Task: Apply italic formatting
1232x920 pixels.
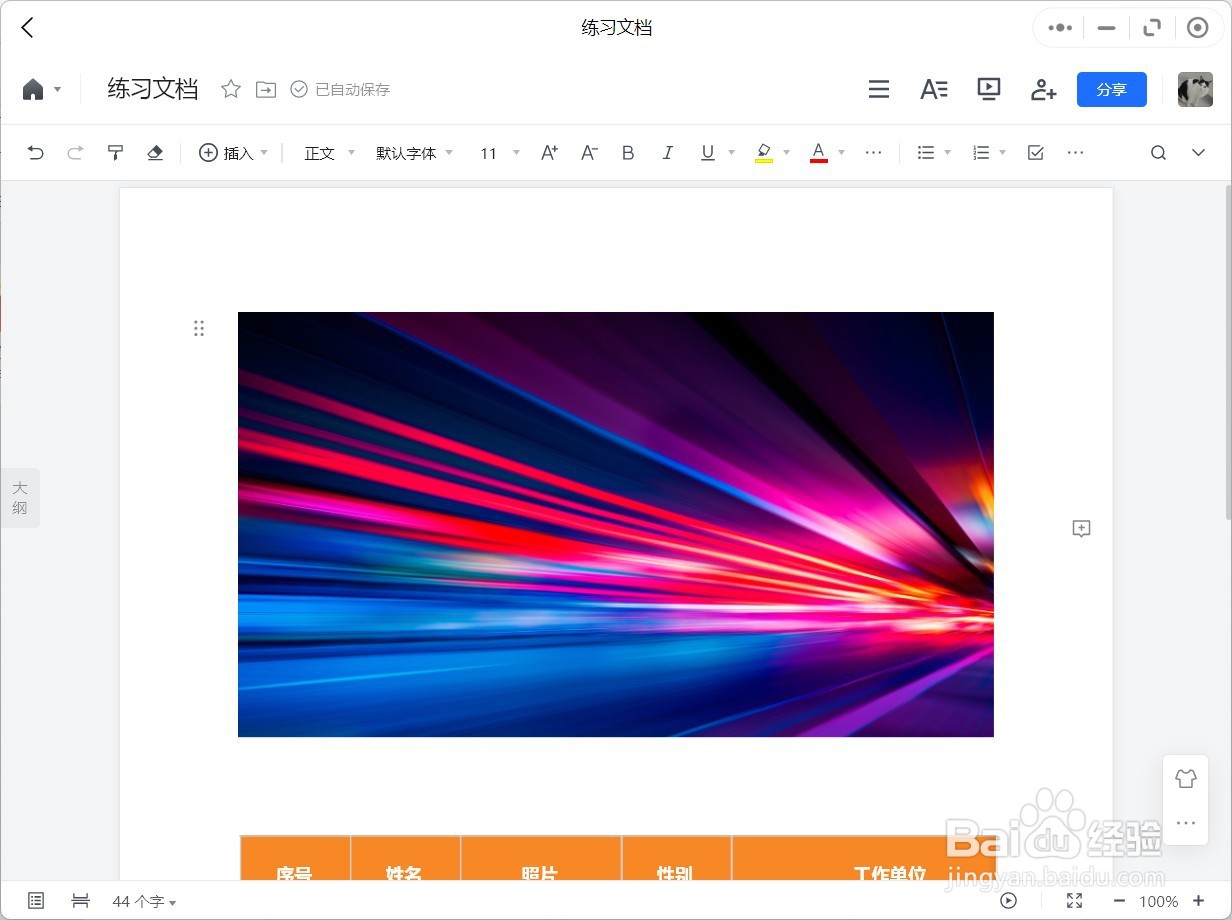Action: [x=667, y=152]
